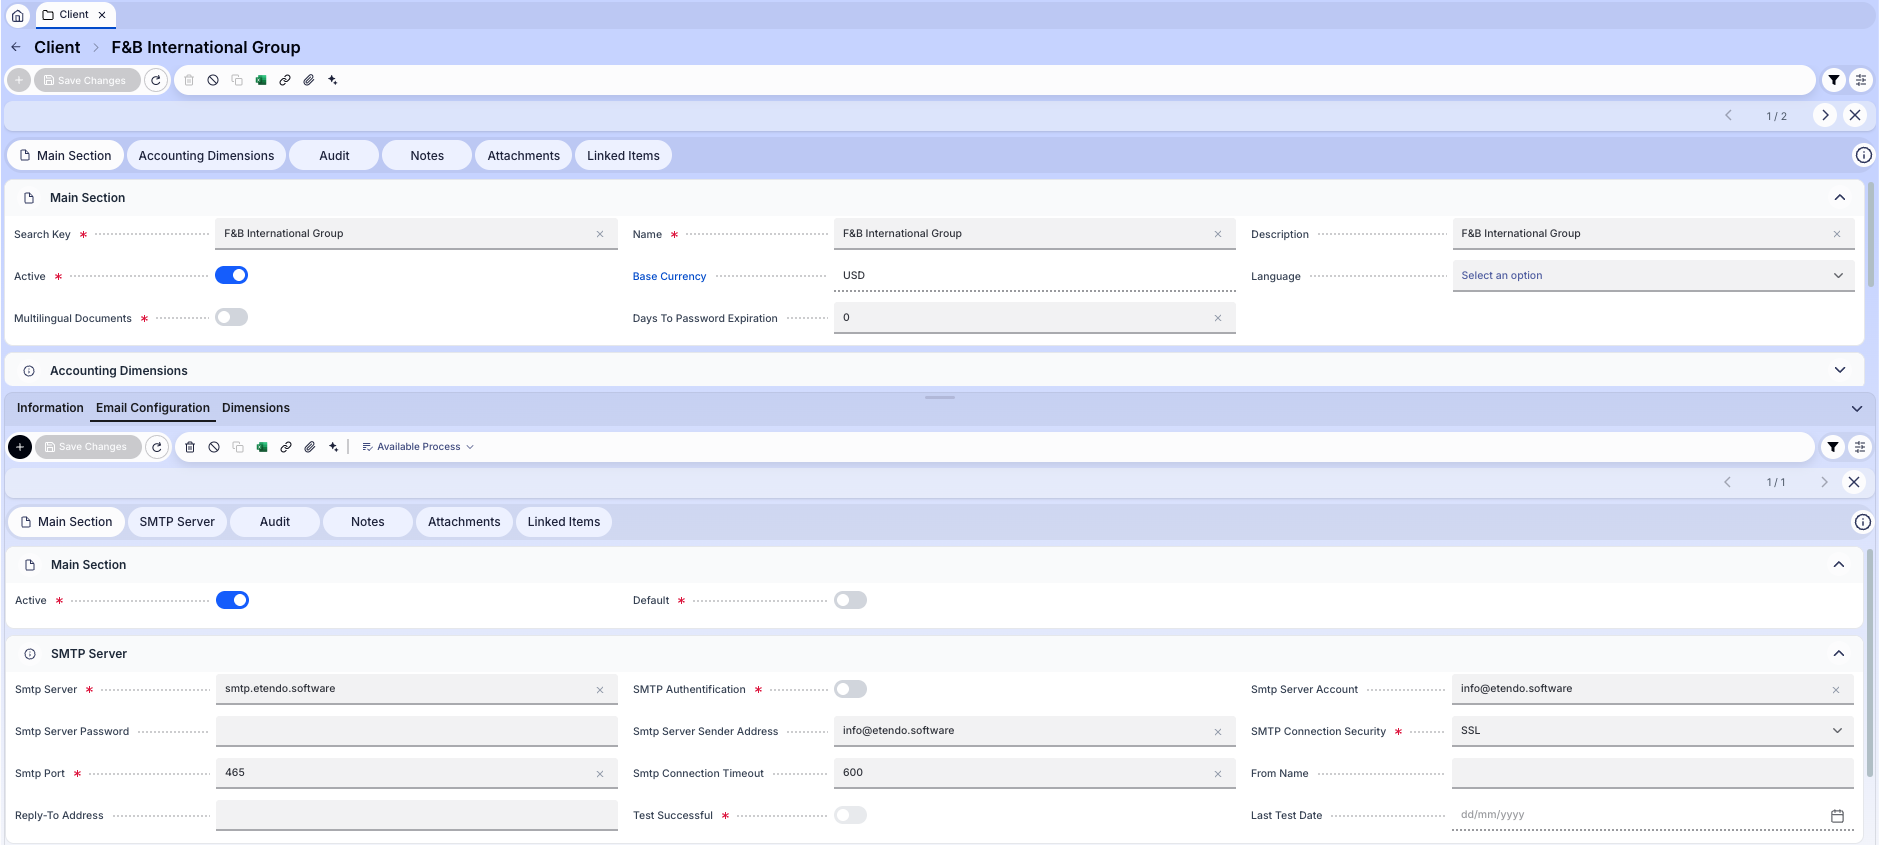Toggle the Default email configuration switch
The width and height of the screenshot is (1879, 845).
point(850,600)
